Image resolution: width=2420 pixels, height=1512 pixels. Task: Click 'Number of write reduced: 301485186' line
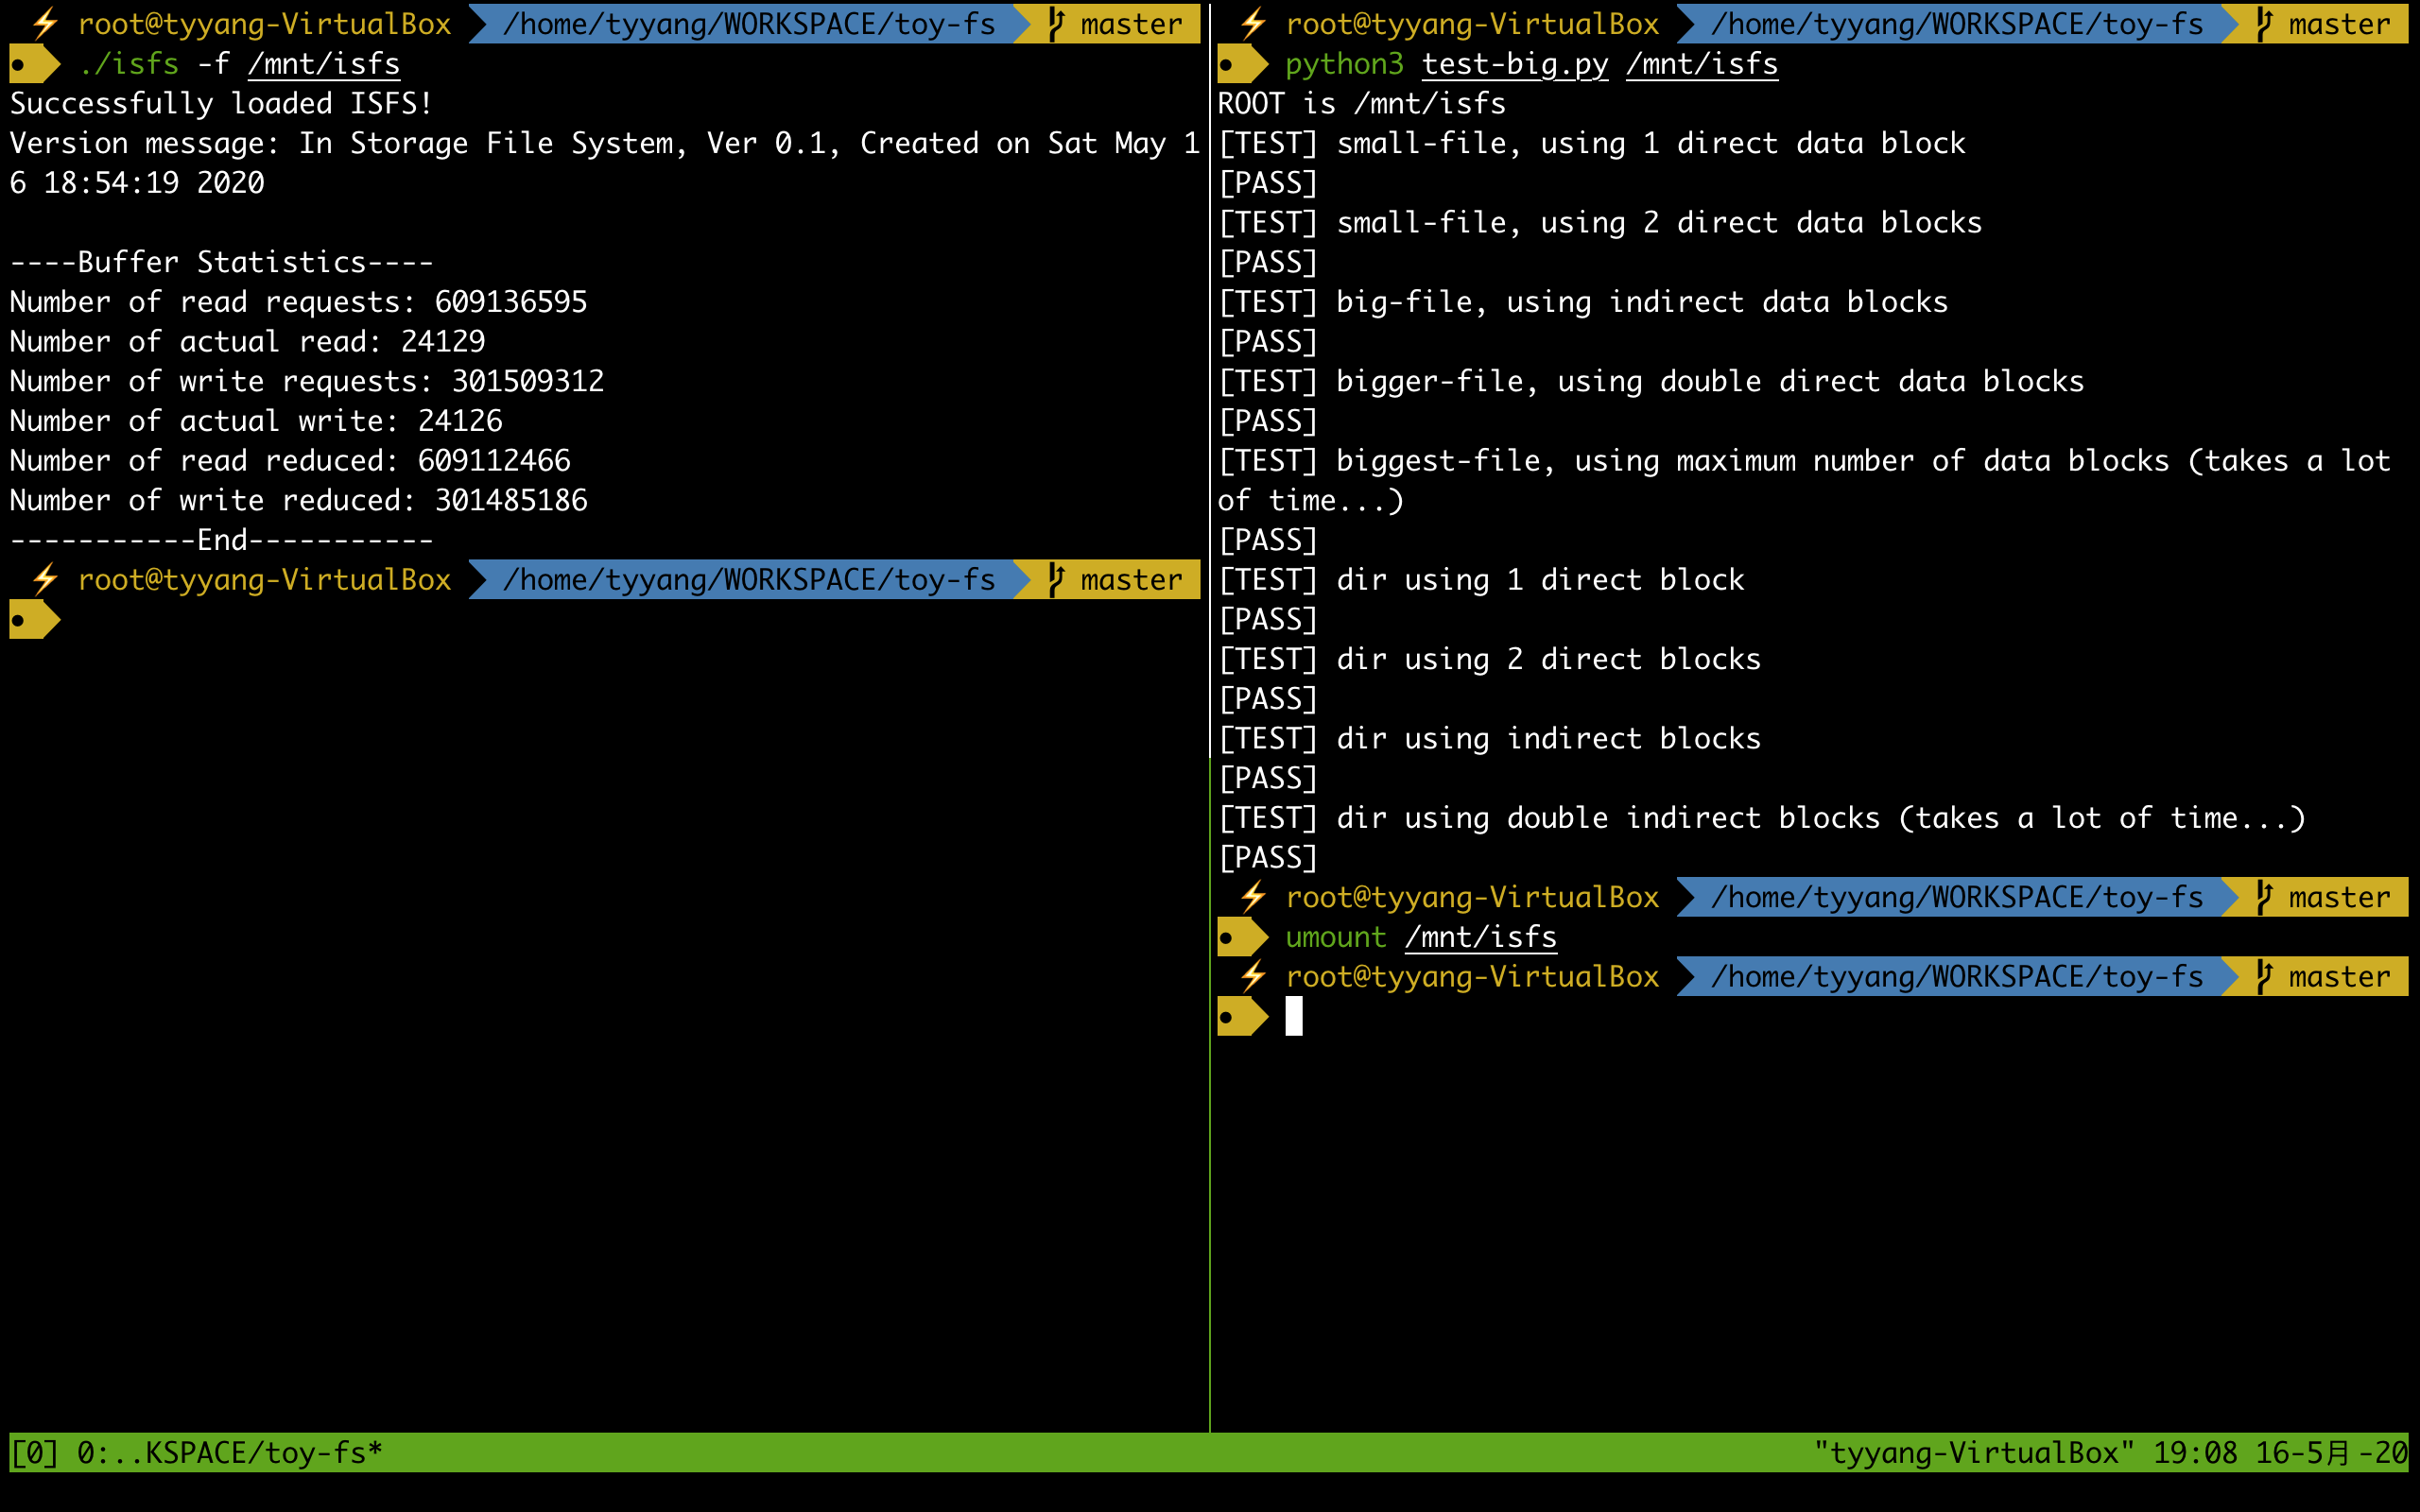point(298,500)
